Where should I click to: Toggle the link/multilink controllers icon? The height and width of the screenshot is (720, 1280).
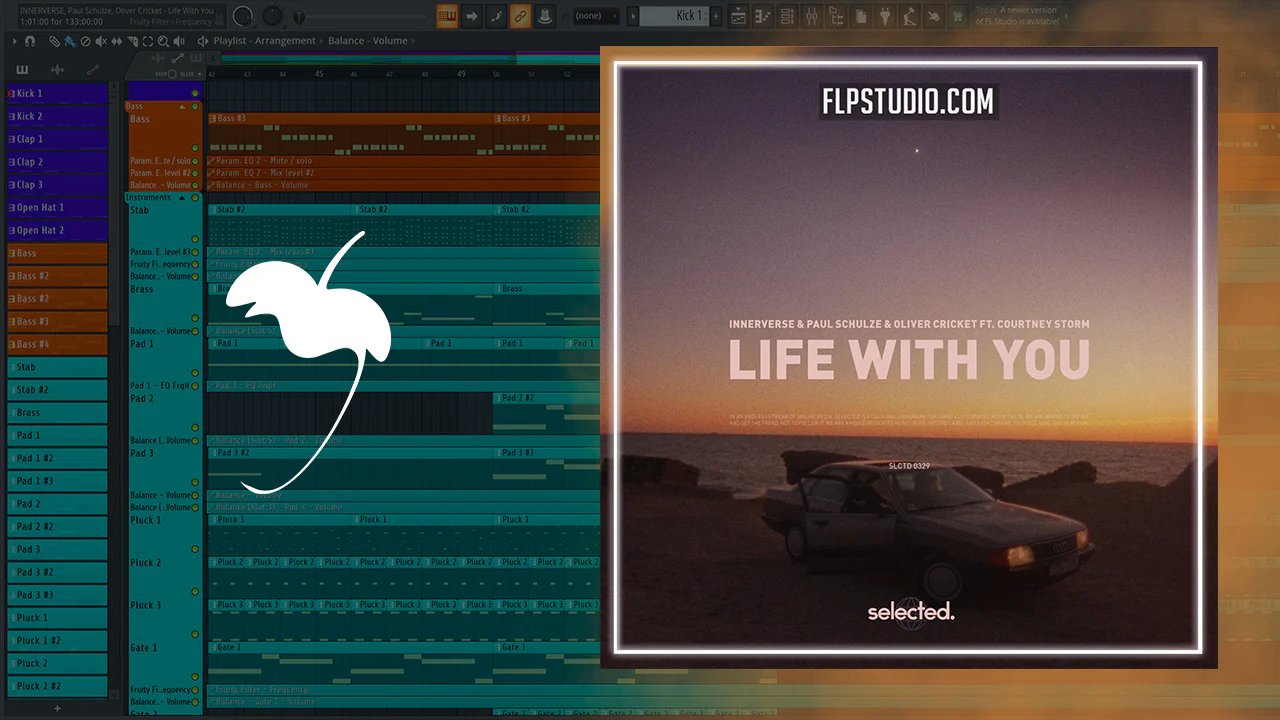point(520,16)
